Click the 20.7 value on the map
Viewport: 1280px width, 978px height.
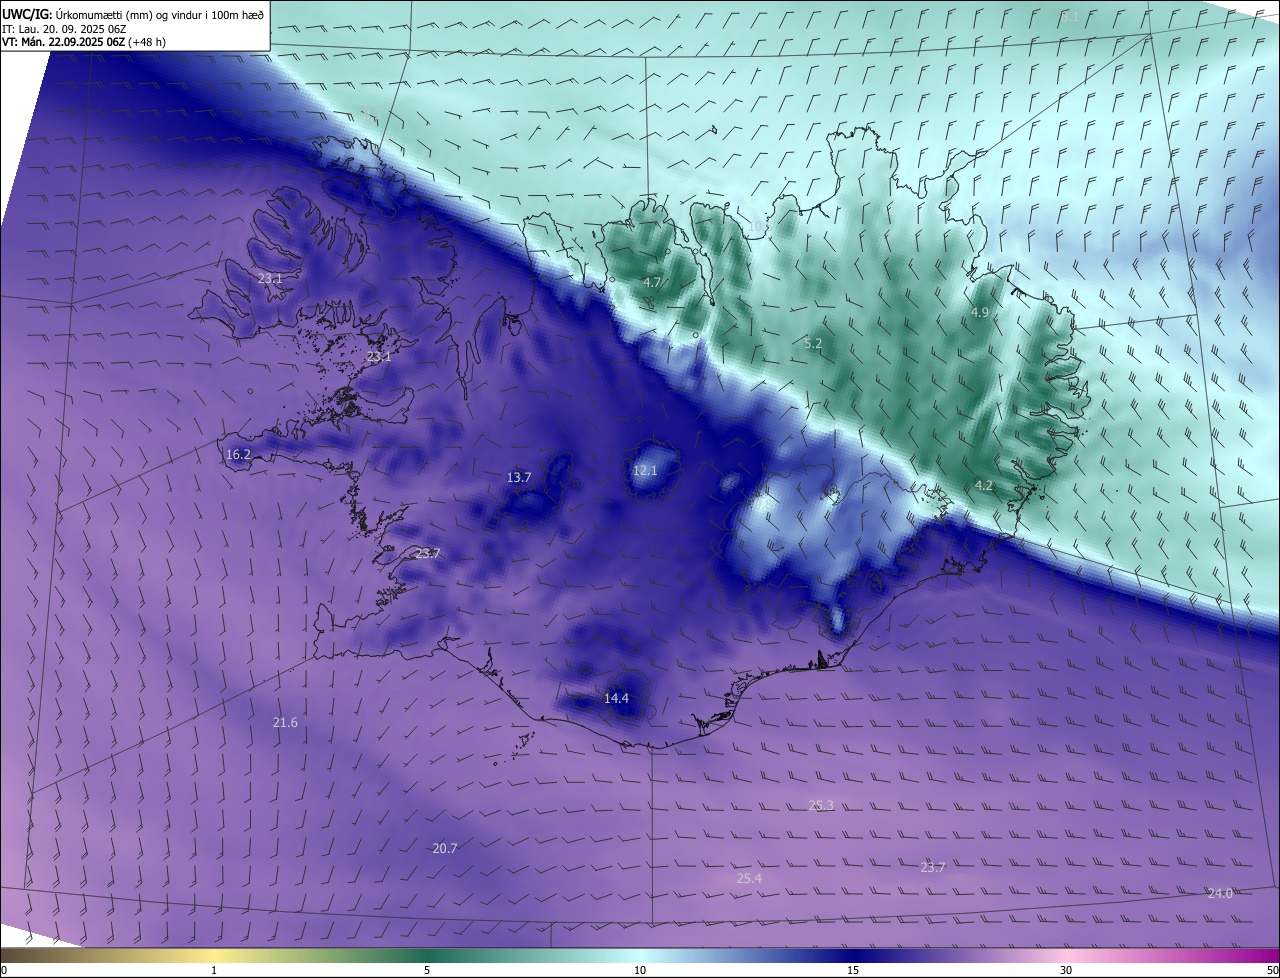click(x=444, y=848)
